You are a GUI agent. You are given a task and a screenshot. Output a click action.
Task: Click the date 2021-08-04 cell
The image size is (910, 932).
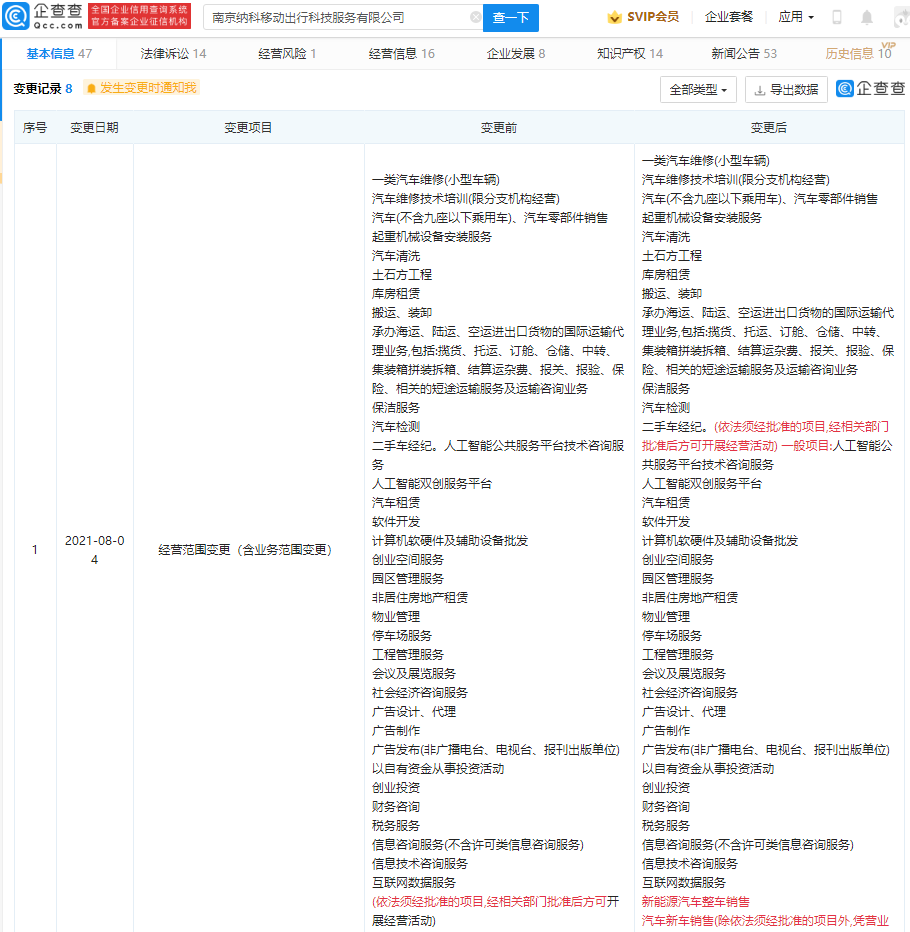[x=95, y=550]
